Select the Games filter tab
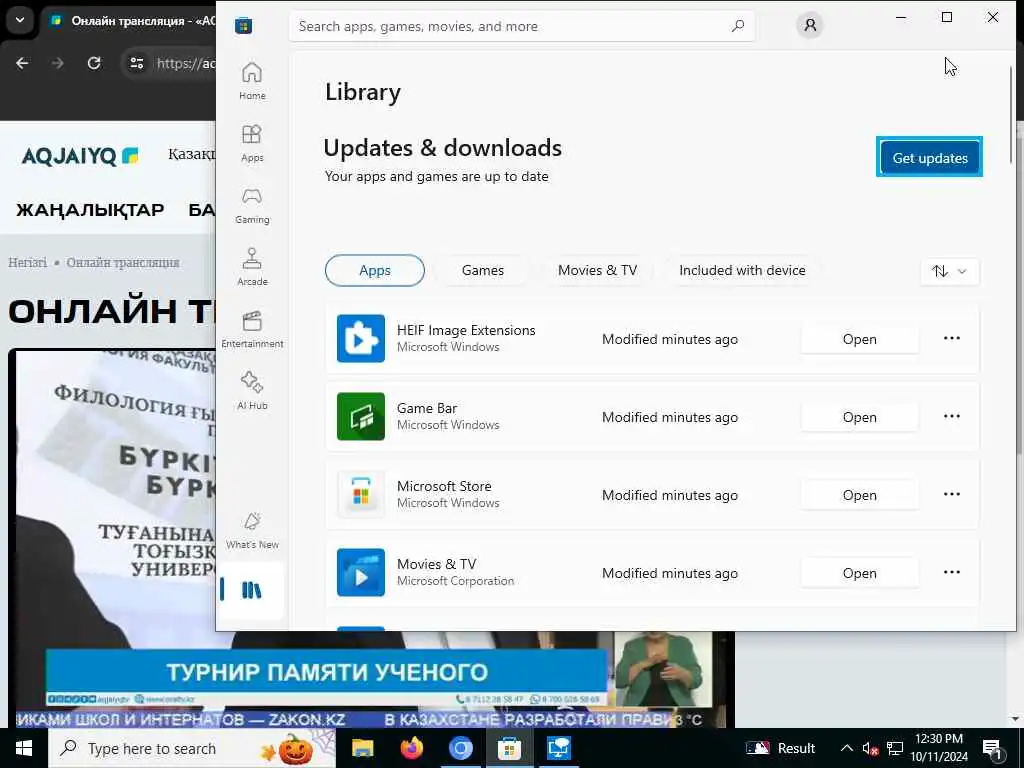 click(x=483, y=270)
